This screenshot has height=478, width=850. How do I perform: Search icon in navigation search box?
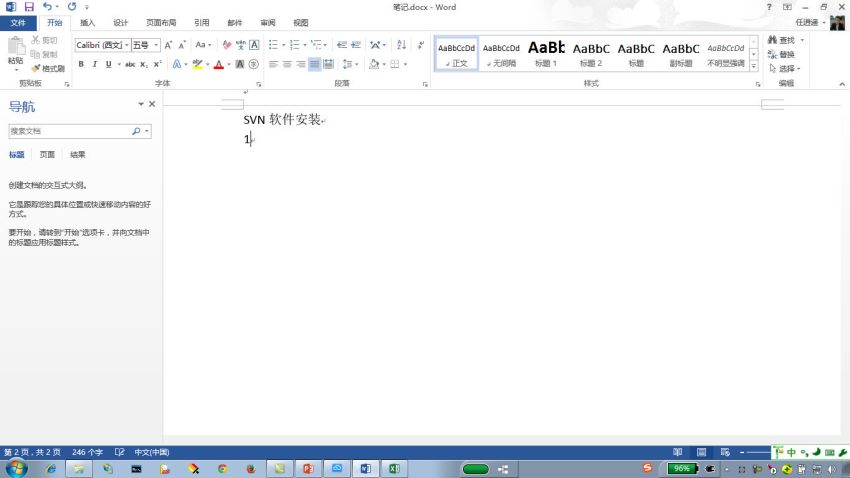tap(136, 131)
